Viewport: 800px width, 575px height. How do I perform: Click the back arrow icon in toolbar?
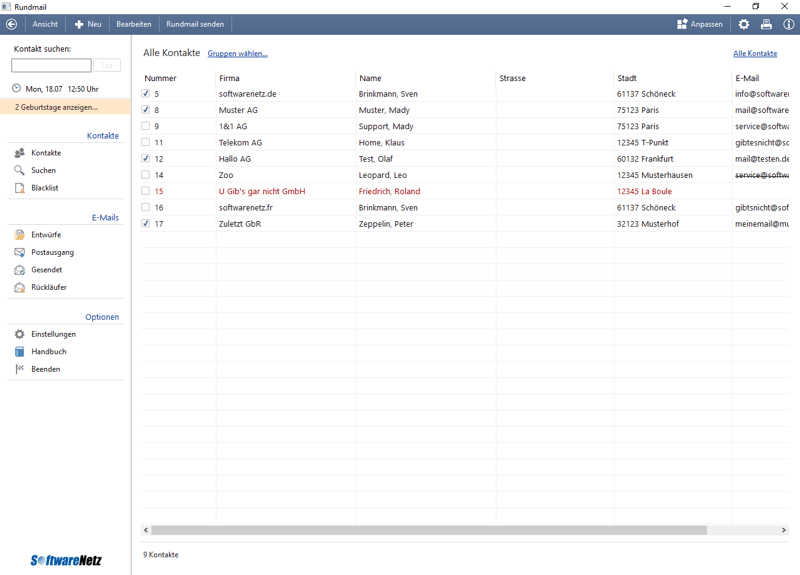[12, 24]
